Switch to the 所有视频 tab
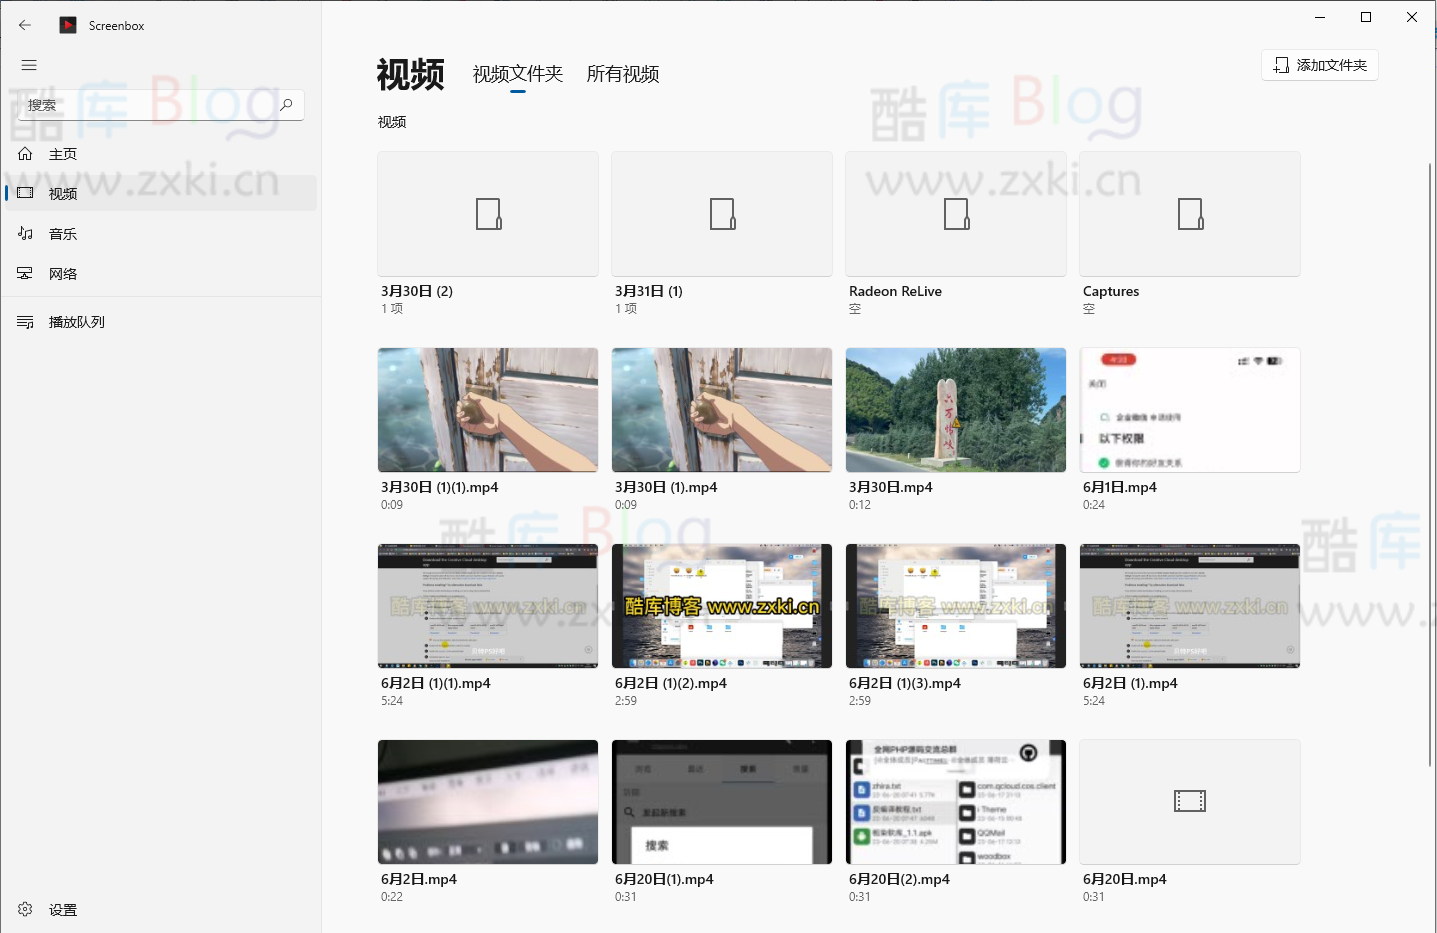Image resolution: width=1437 pixels, height=933 pixels. click(x=621, y=74)
